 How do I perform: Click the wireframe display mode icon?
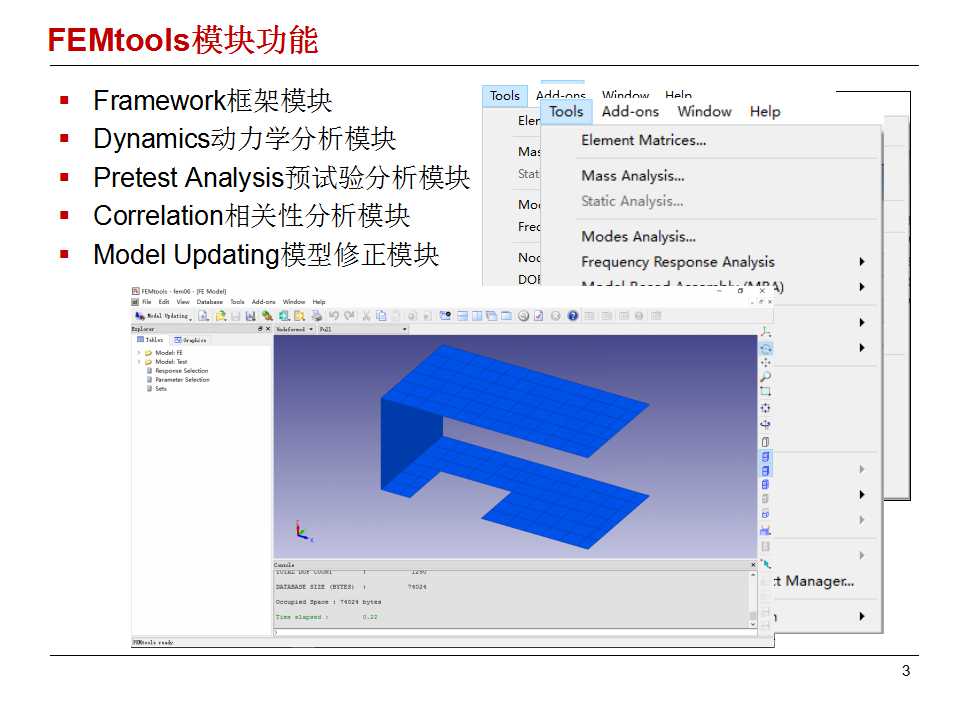click(766, 441)
